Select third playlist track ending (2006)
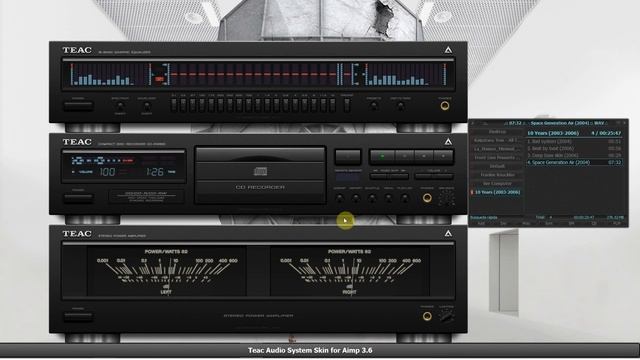 pyautogui.click(x=574, y=155)
